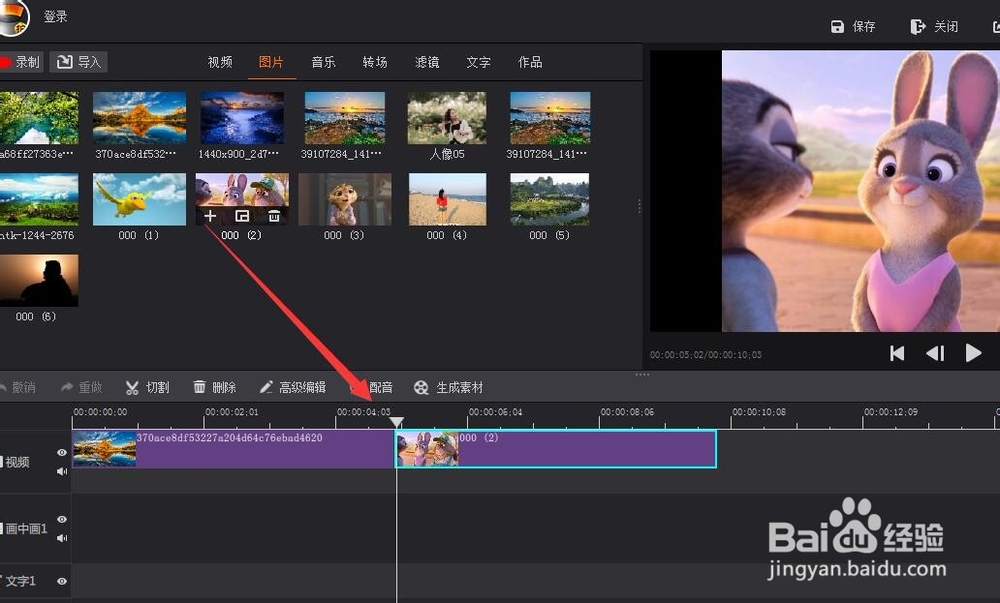
Task: Click the Import (导入) button
Action: pyautogui.click(x=79, y=62)
